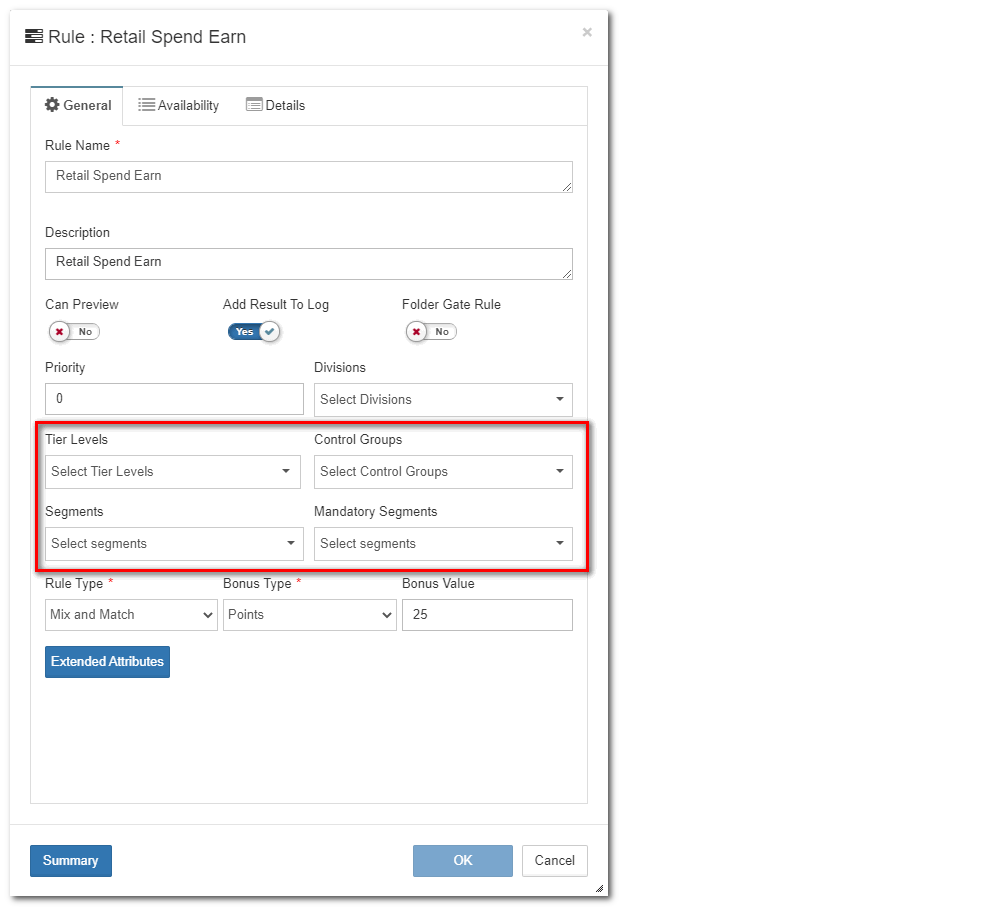This screenshot has width=1001, height=907.
Task: Click the Cancel button
Action: pyautogui.click(x=554, y=861)
